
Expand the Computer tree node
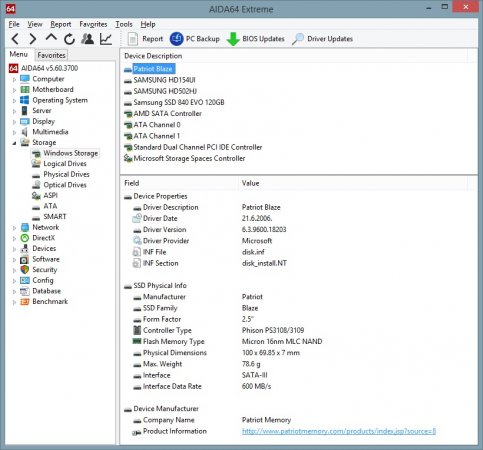[14, 80]
